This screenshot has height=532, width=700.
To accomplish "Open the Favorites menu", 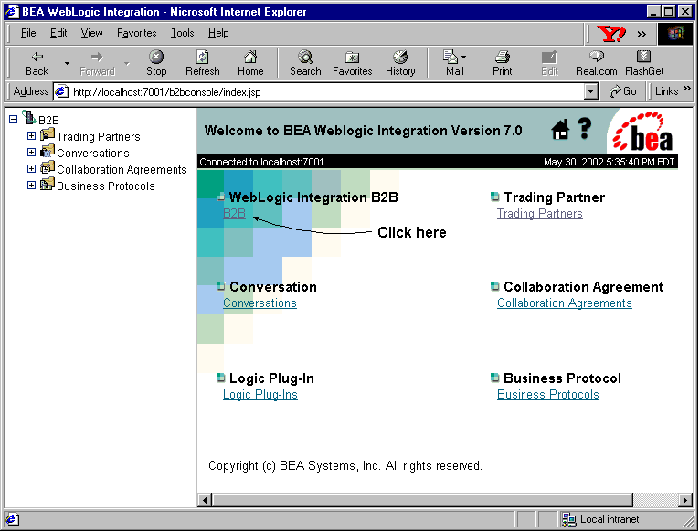I will [137, 33].
